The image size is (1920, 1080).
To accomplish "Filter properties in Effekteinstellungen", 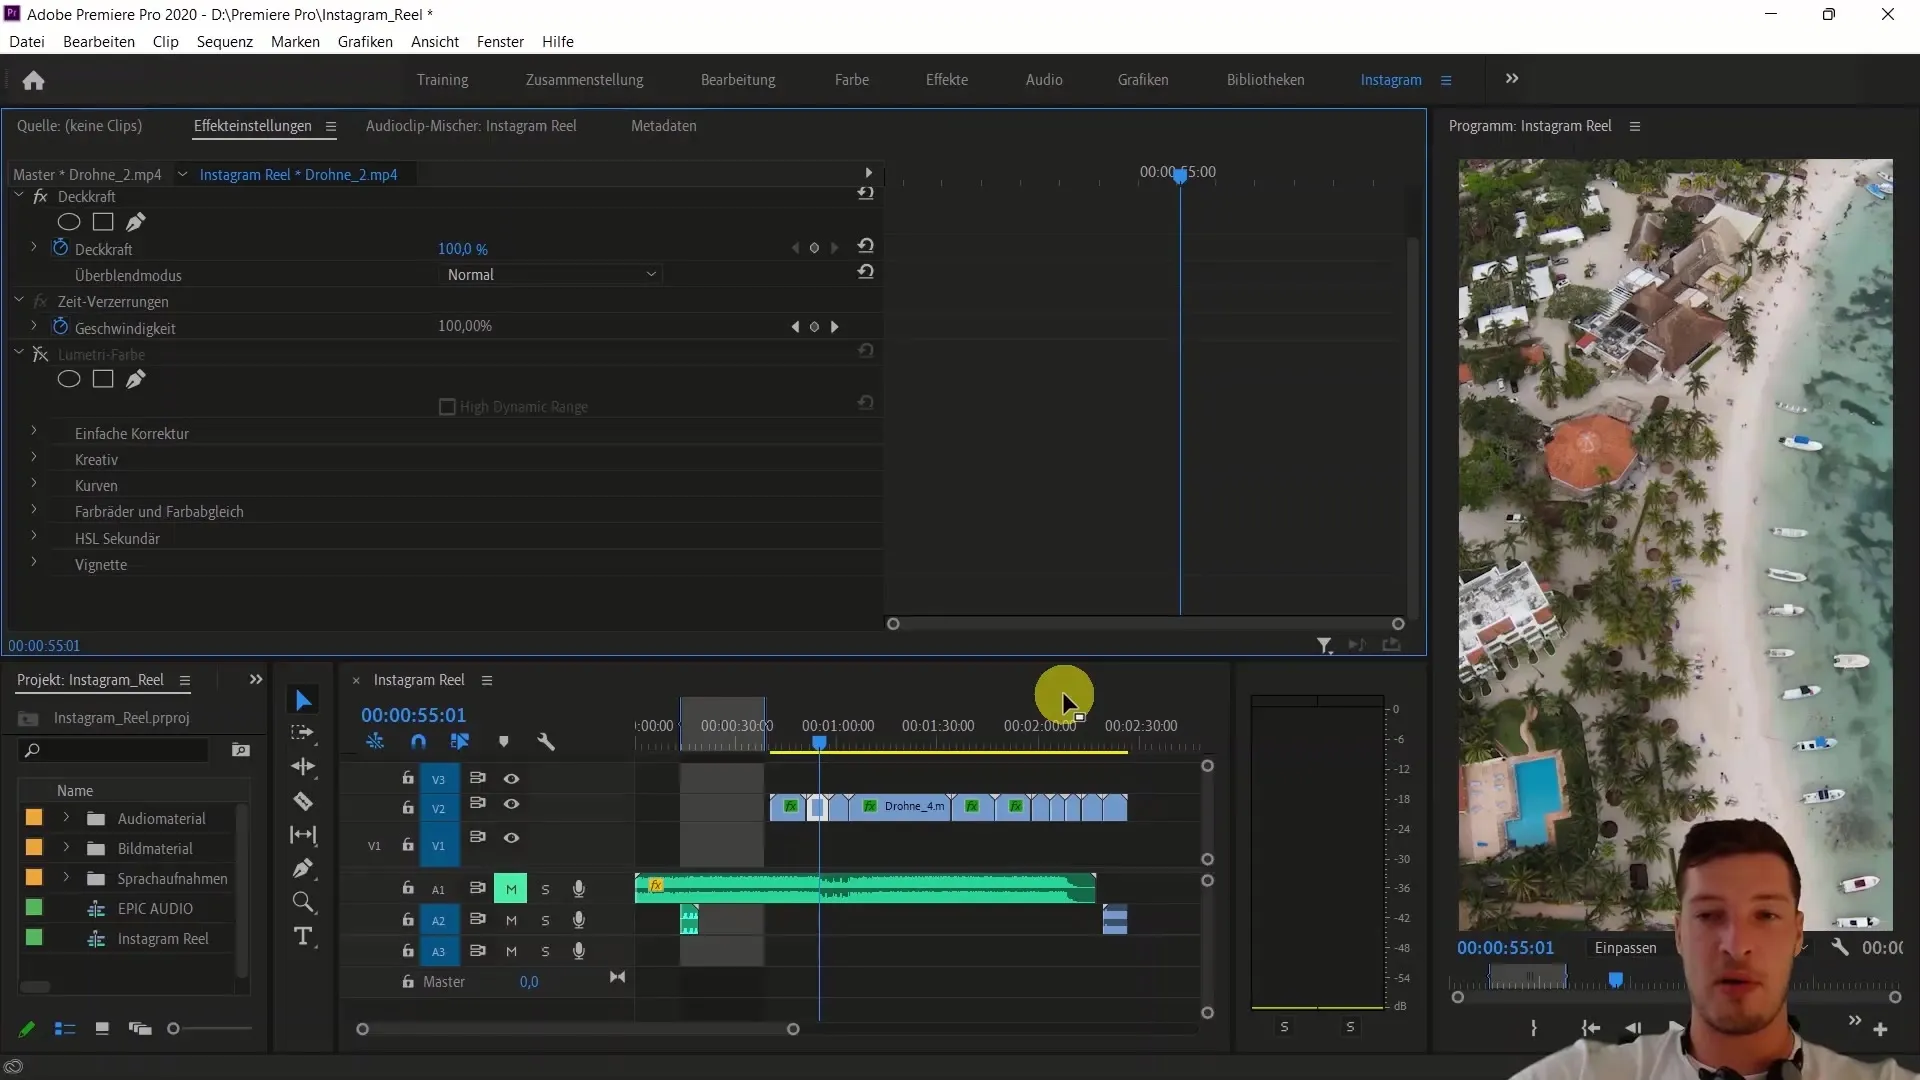I will [x=1324, y=646].
